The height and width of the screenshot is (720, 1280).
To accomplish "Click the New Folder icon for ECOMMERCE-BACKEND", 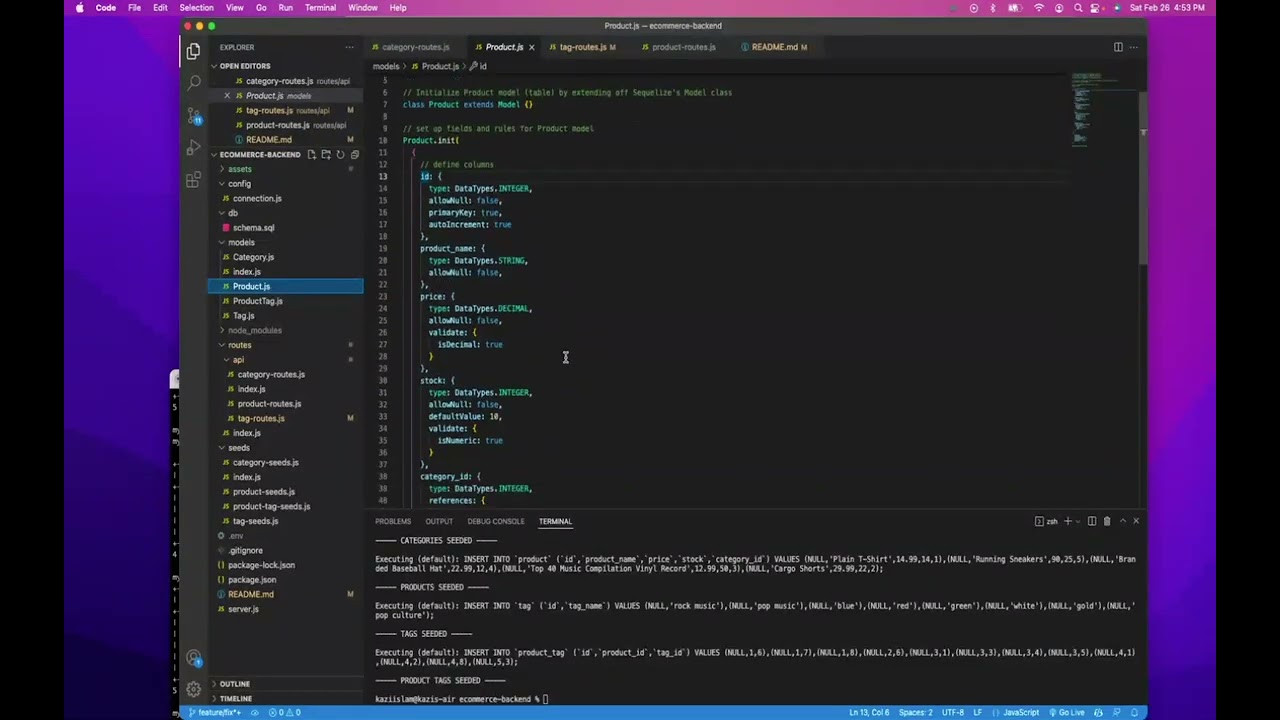I will tap(326, 154).
